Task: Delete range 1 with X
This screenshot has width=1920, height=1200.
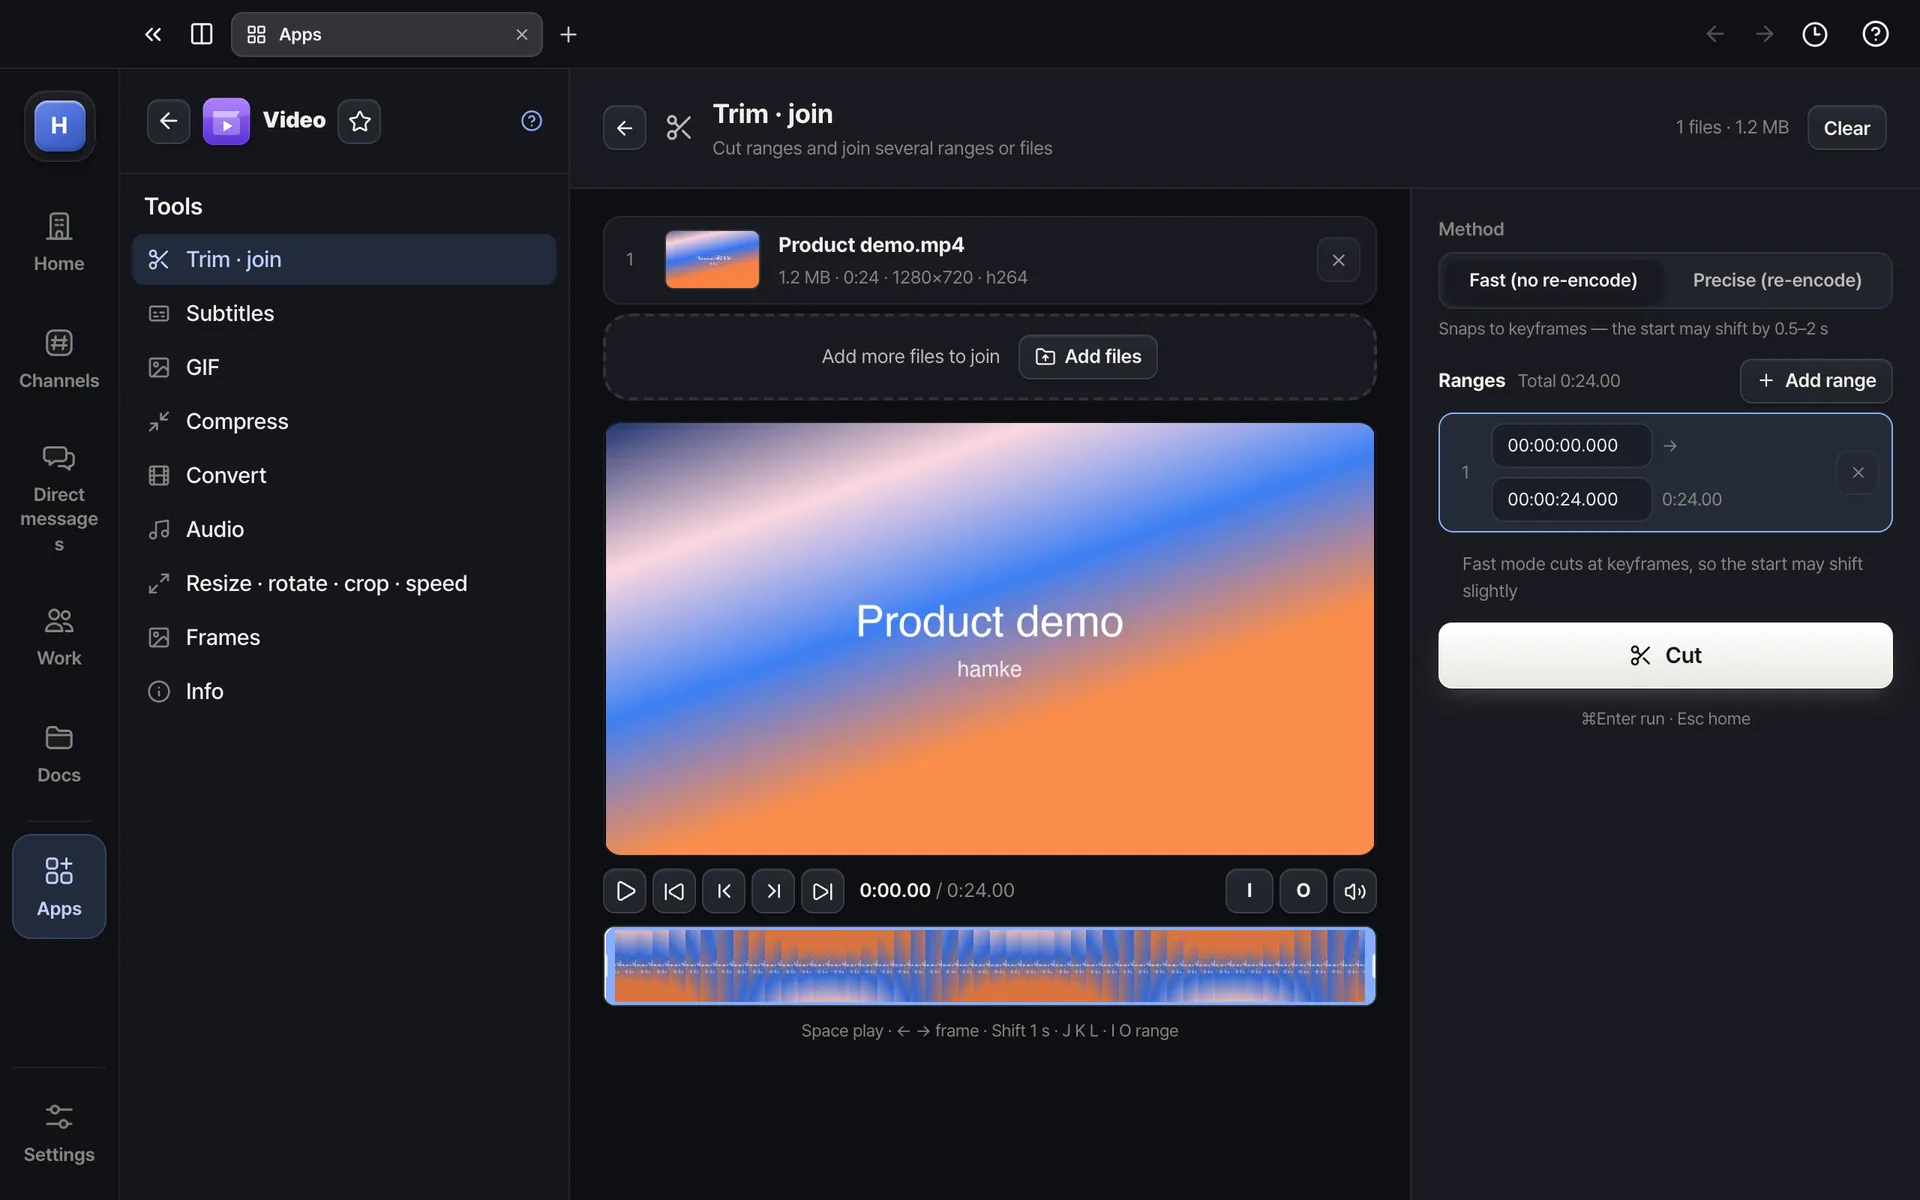Action: (1858, 473)
